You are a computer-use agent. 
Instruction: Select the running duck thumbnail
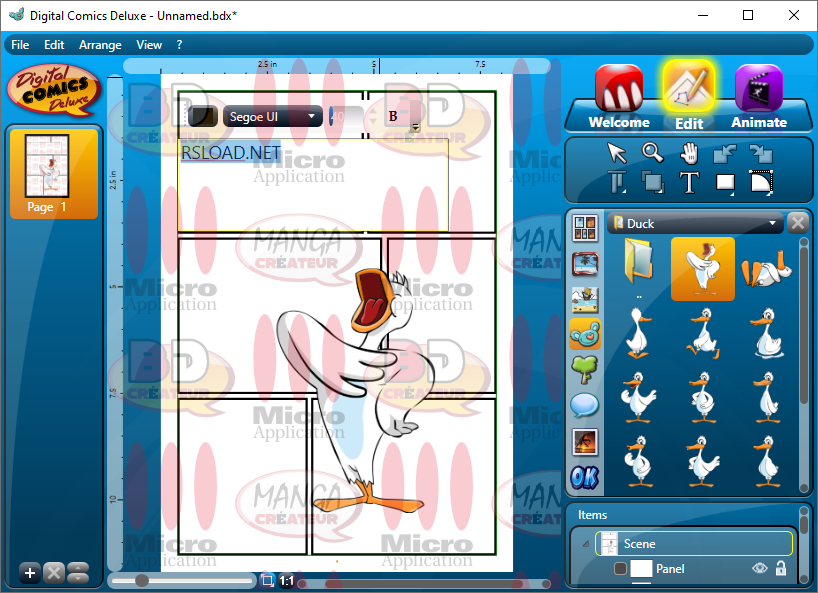(x=703, y=333)
